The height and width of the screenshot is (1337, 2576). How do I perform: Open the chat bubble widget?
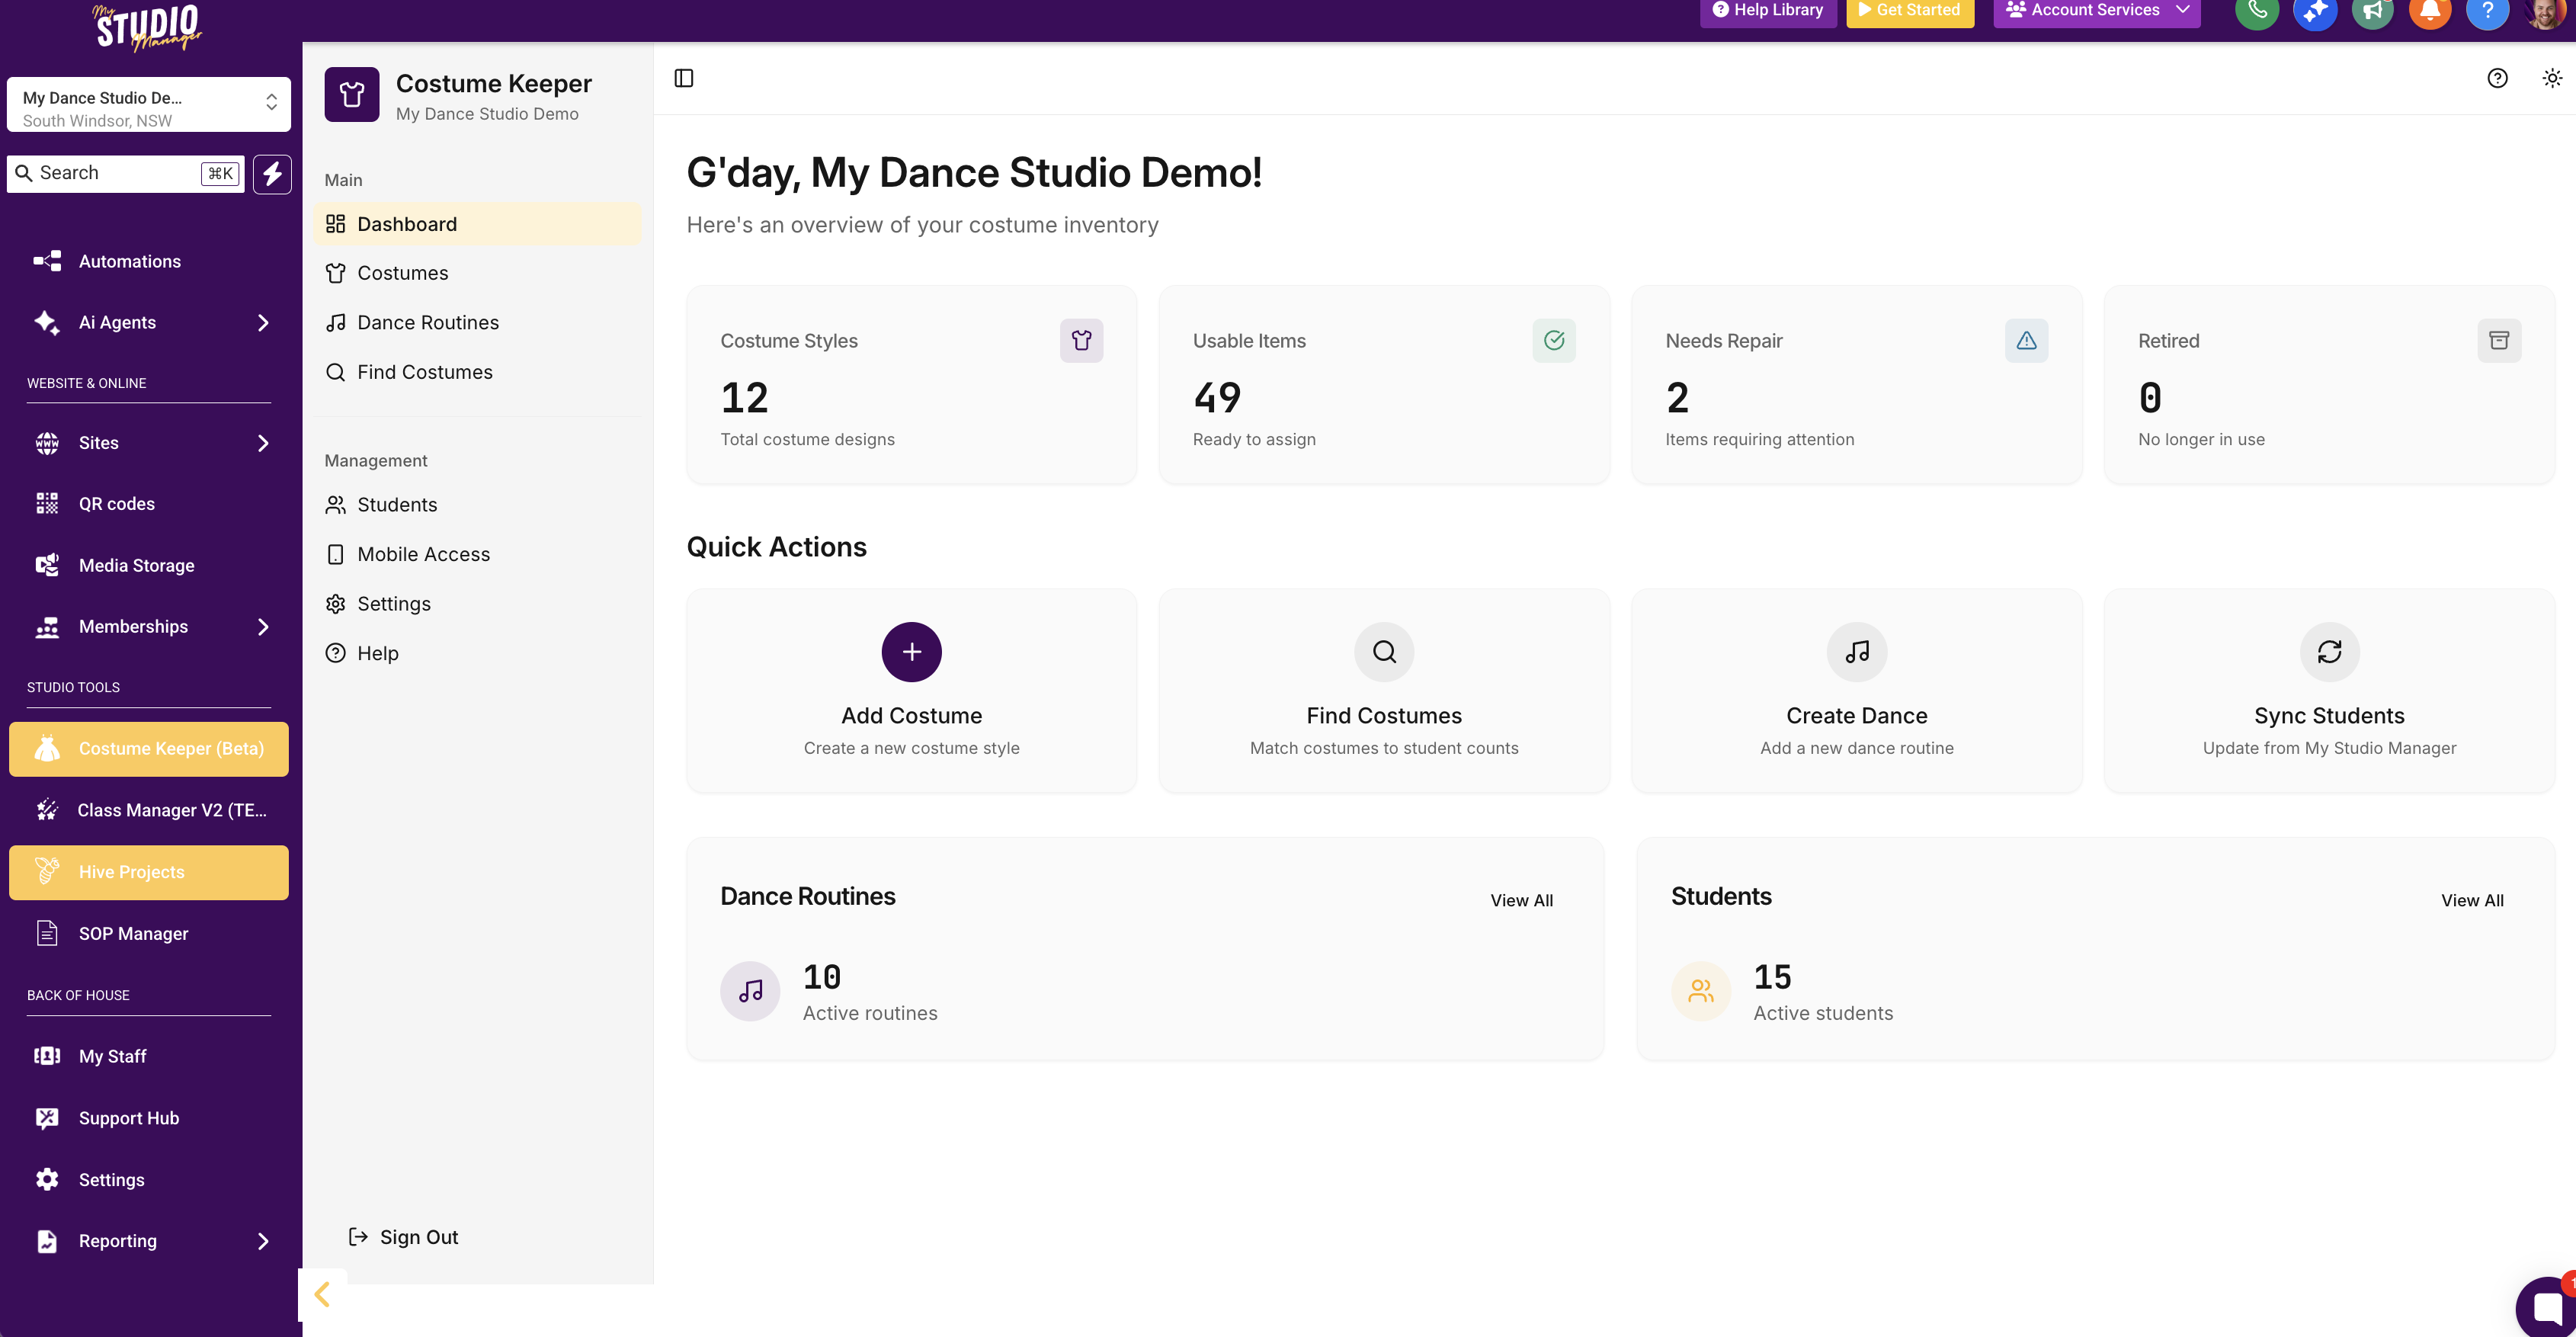[2546, 1307]
